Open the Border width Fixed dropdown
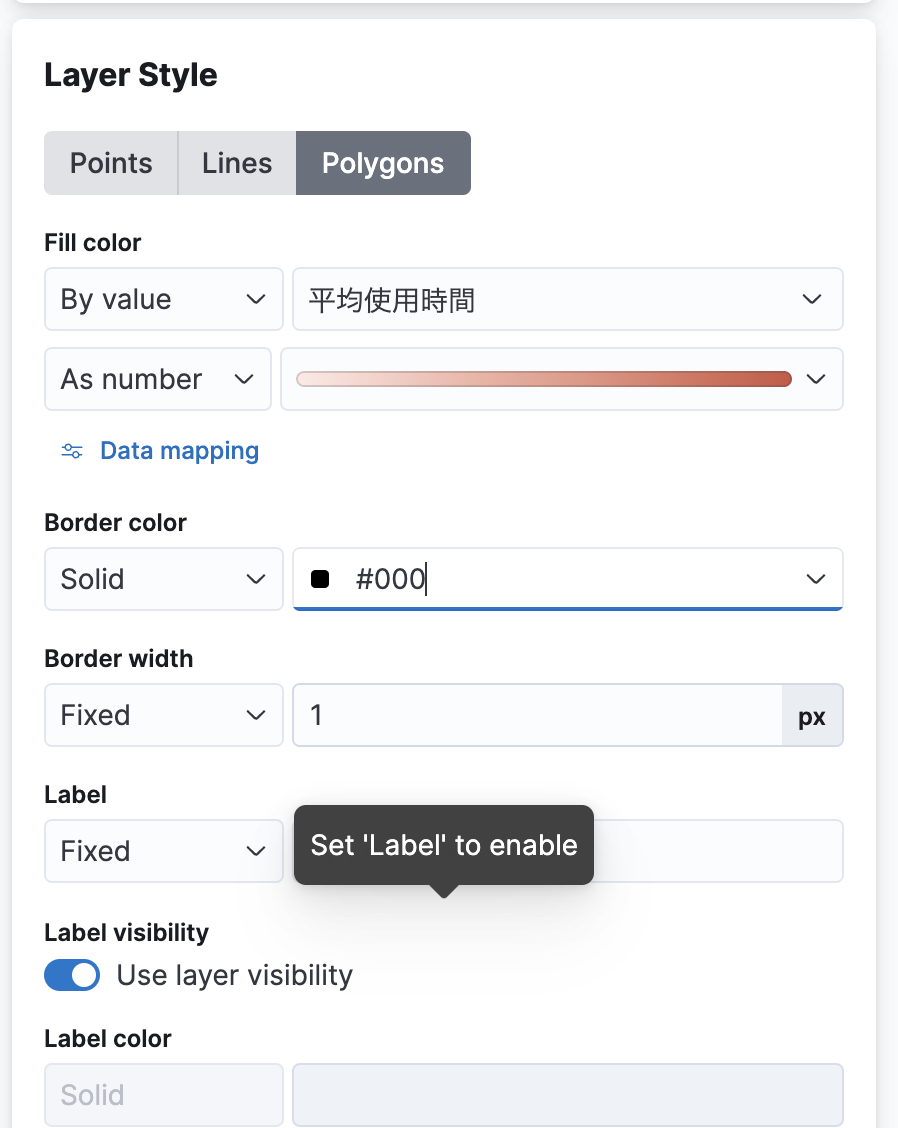Viewport: 898px width, 1128px height. click(x=164, y=715)
